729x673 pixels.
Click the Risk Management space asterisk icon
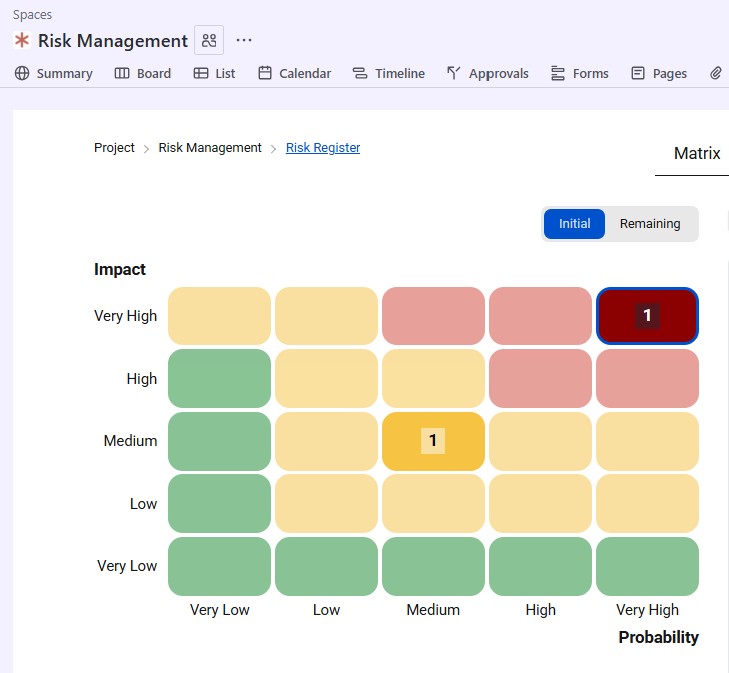pyautogui.click(x=21, y=41)
